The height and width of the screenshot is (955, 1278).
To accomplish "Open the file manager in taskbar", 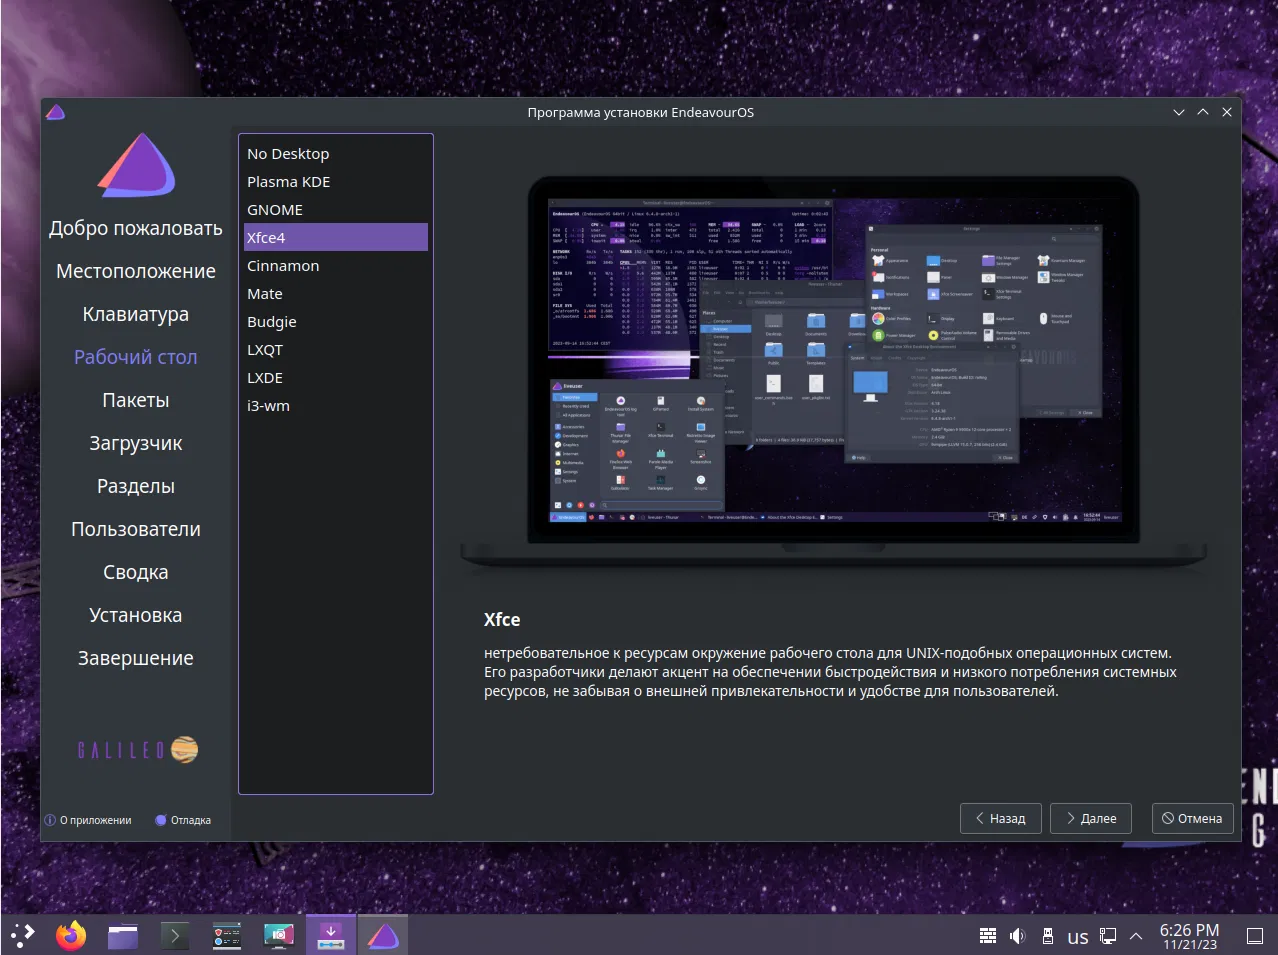I will pos(123,936).
